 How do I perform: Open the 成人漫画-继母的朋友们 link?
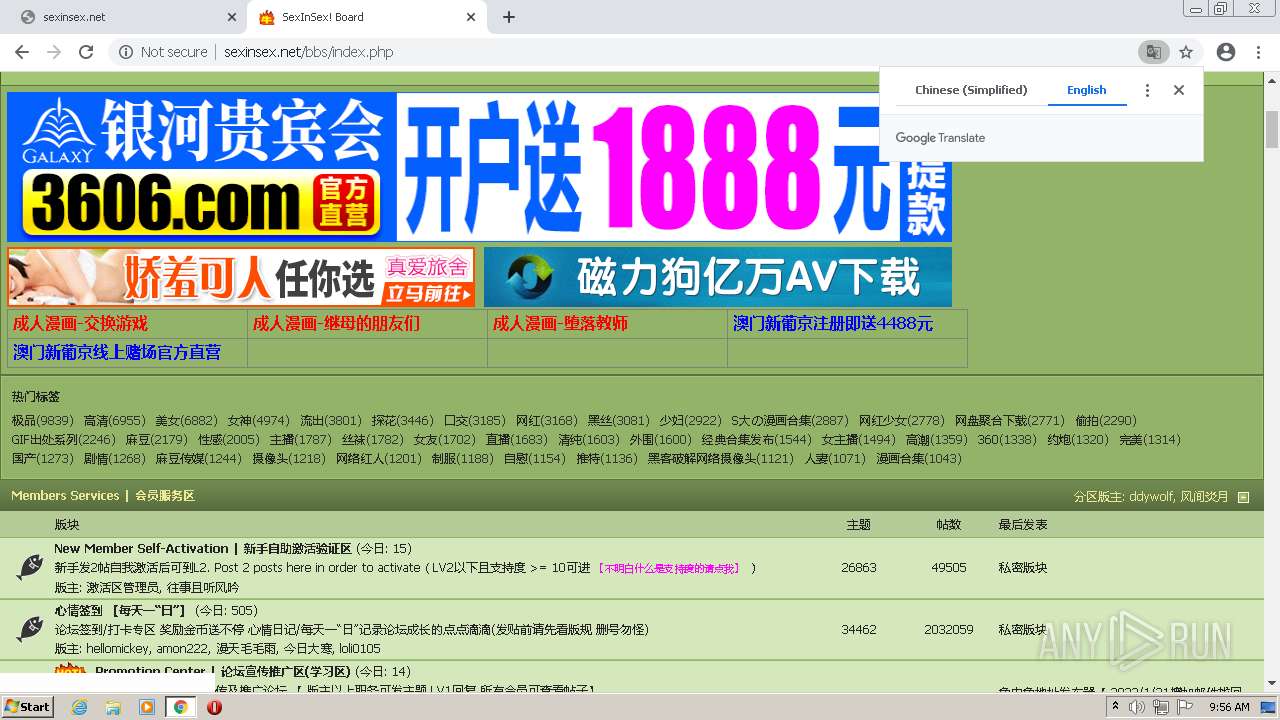point(336,324)
